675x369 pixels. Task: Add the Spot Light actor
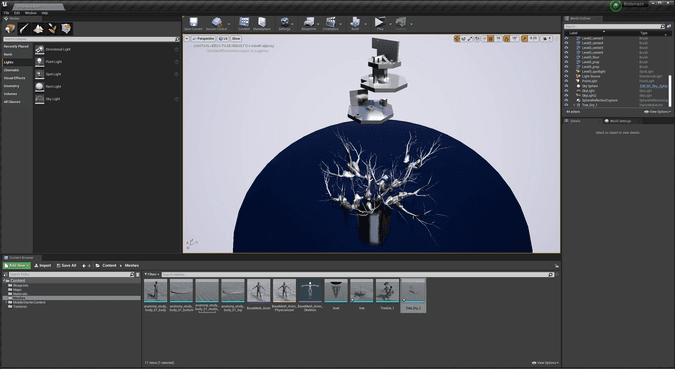point(107,74)
